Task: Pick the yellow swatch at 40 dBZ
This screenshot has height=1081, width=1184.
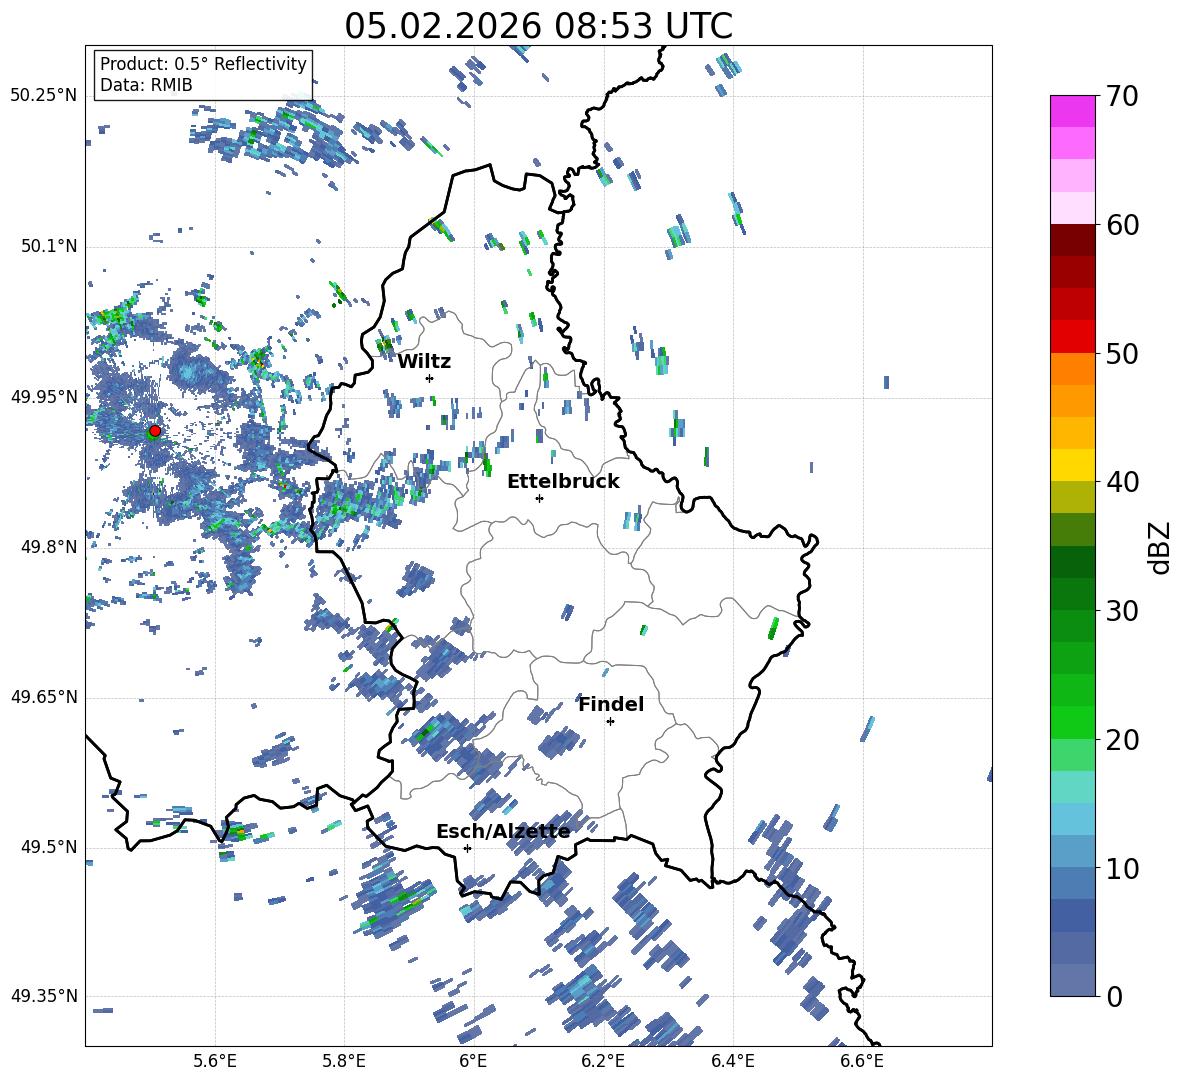Action: click(x=1072, y=465)
